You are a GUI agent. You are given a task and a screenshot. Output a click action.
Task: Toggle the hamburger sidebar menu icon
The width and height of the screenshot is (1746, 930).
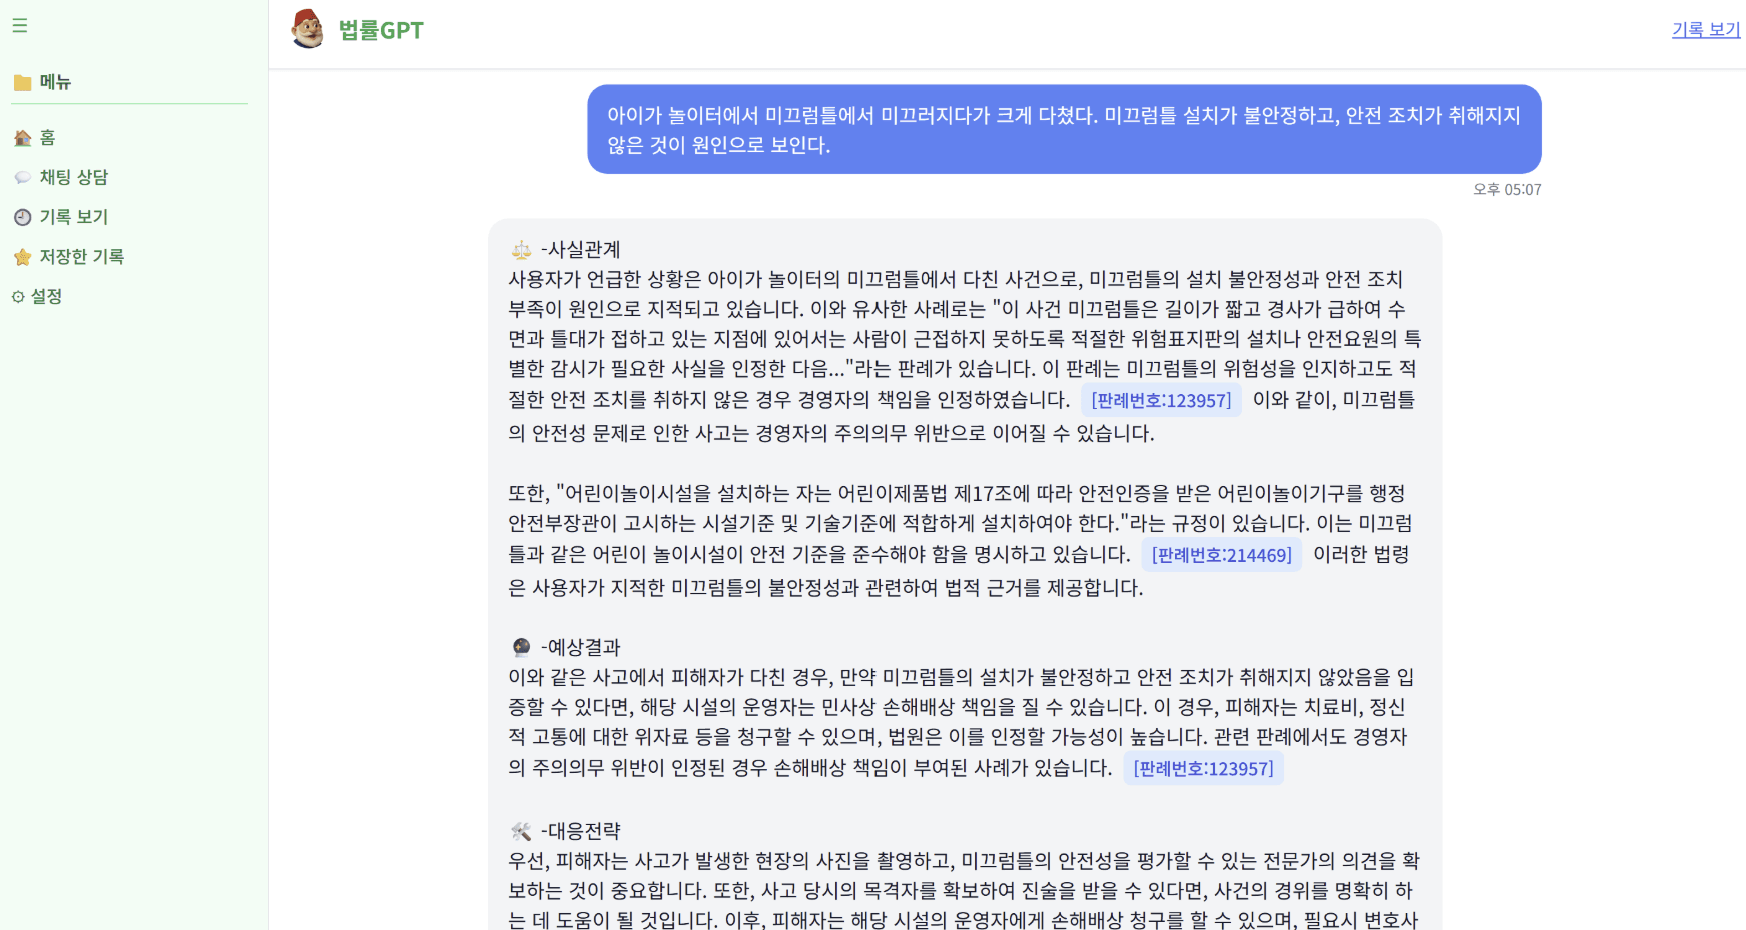tap(20, 26)
